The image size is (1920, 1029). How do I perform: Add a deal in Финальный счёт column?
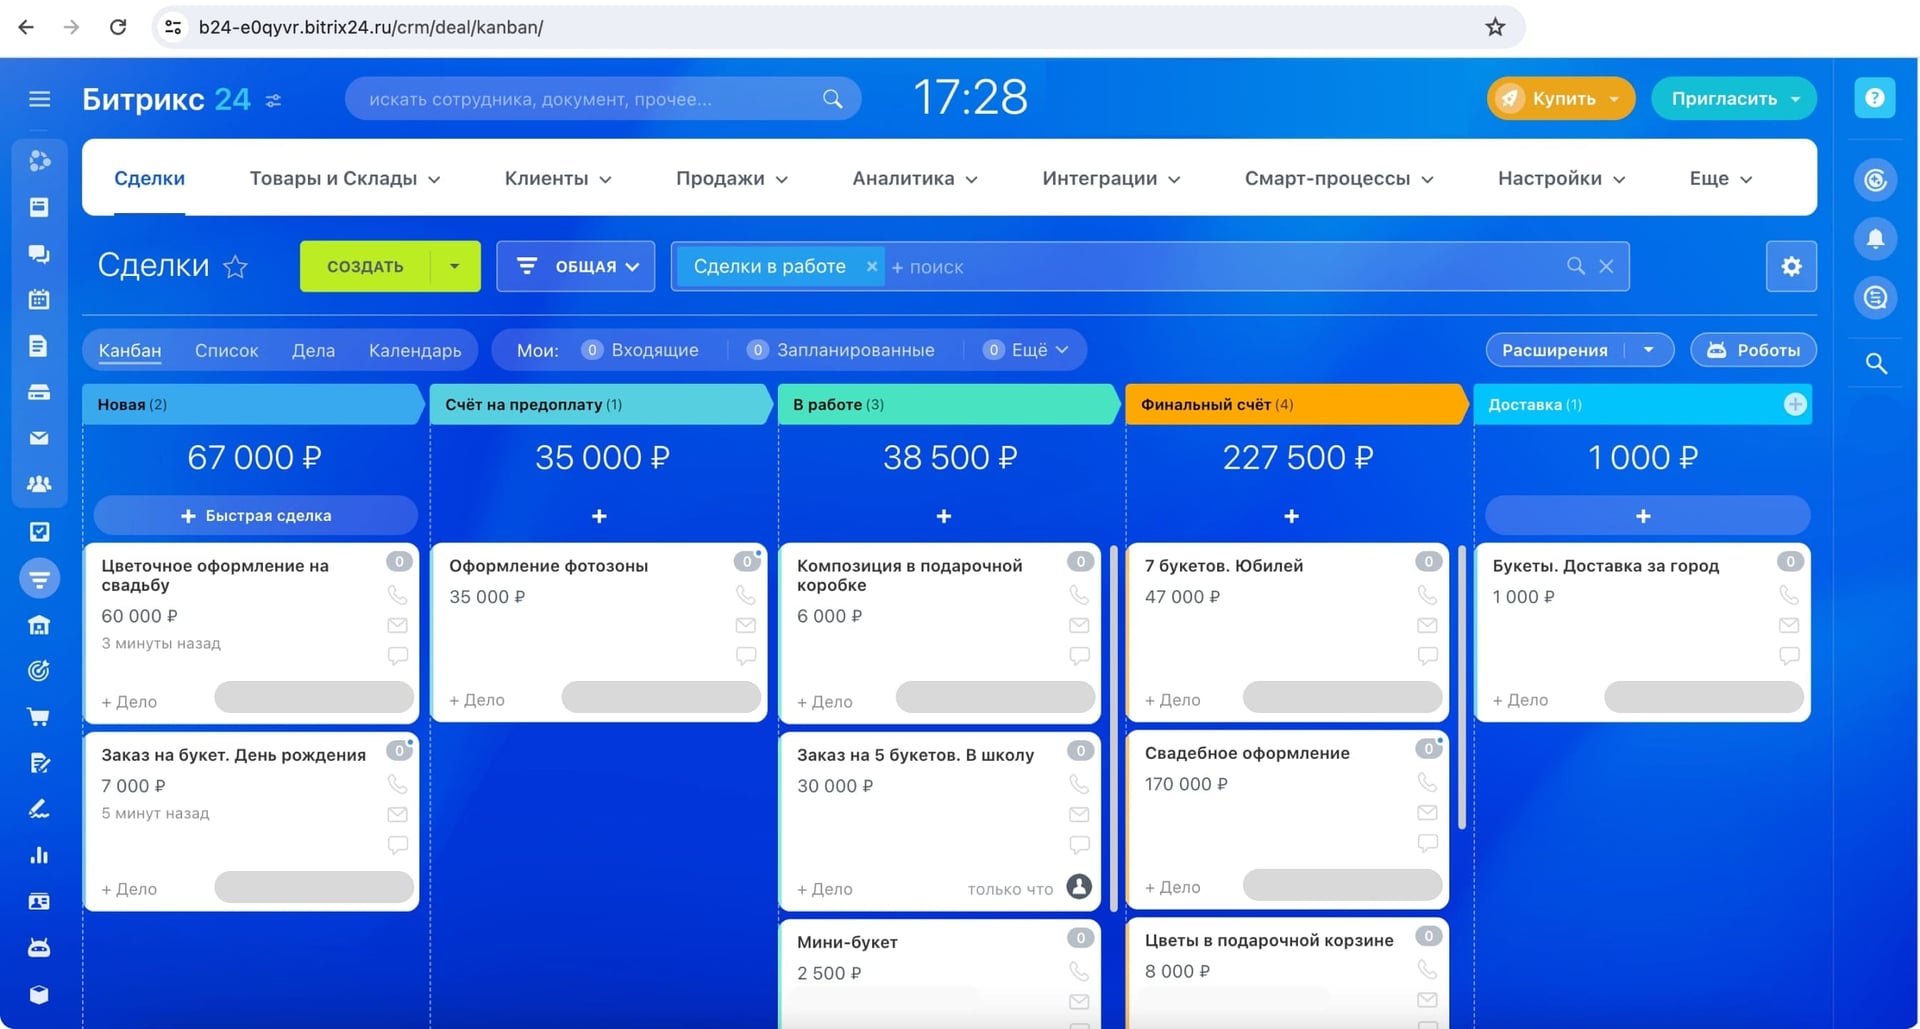pos(1291,516)
